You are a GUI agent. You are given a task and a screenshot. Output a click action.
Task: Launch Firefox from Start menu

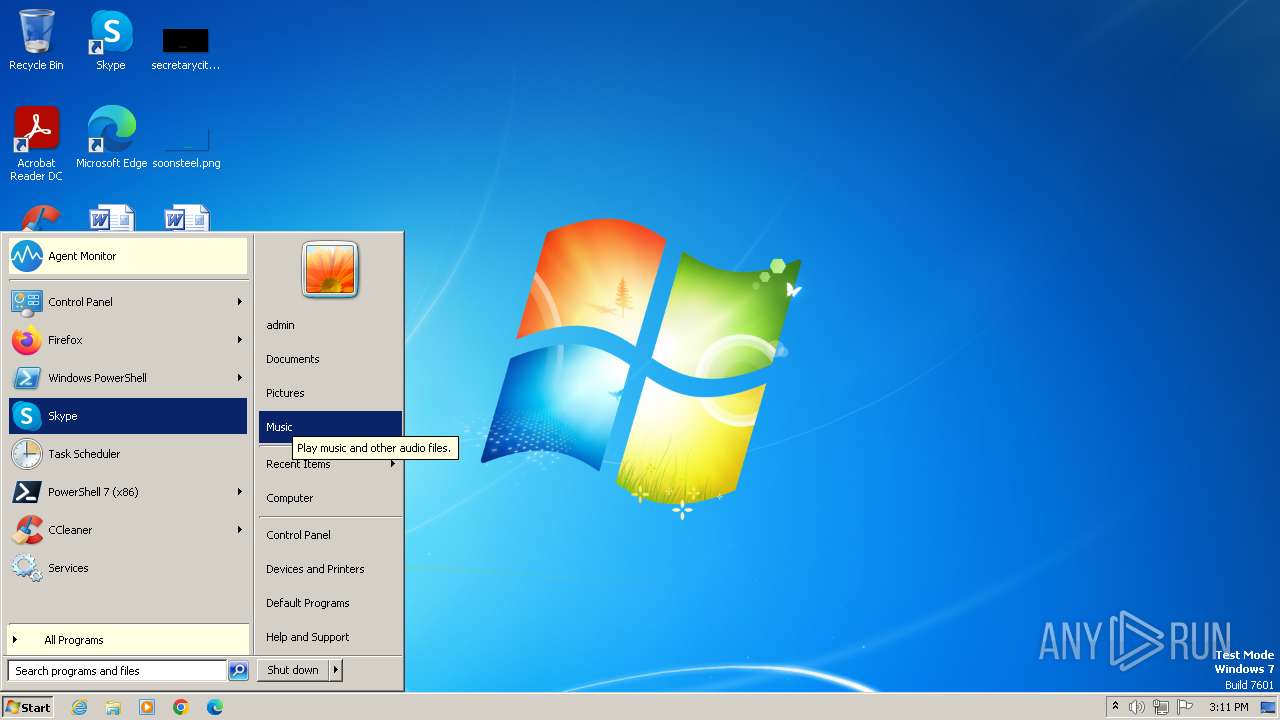tap(128, 340)
